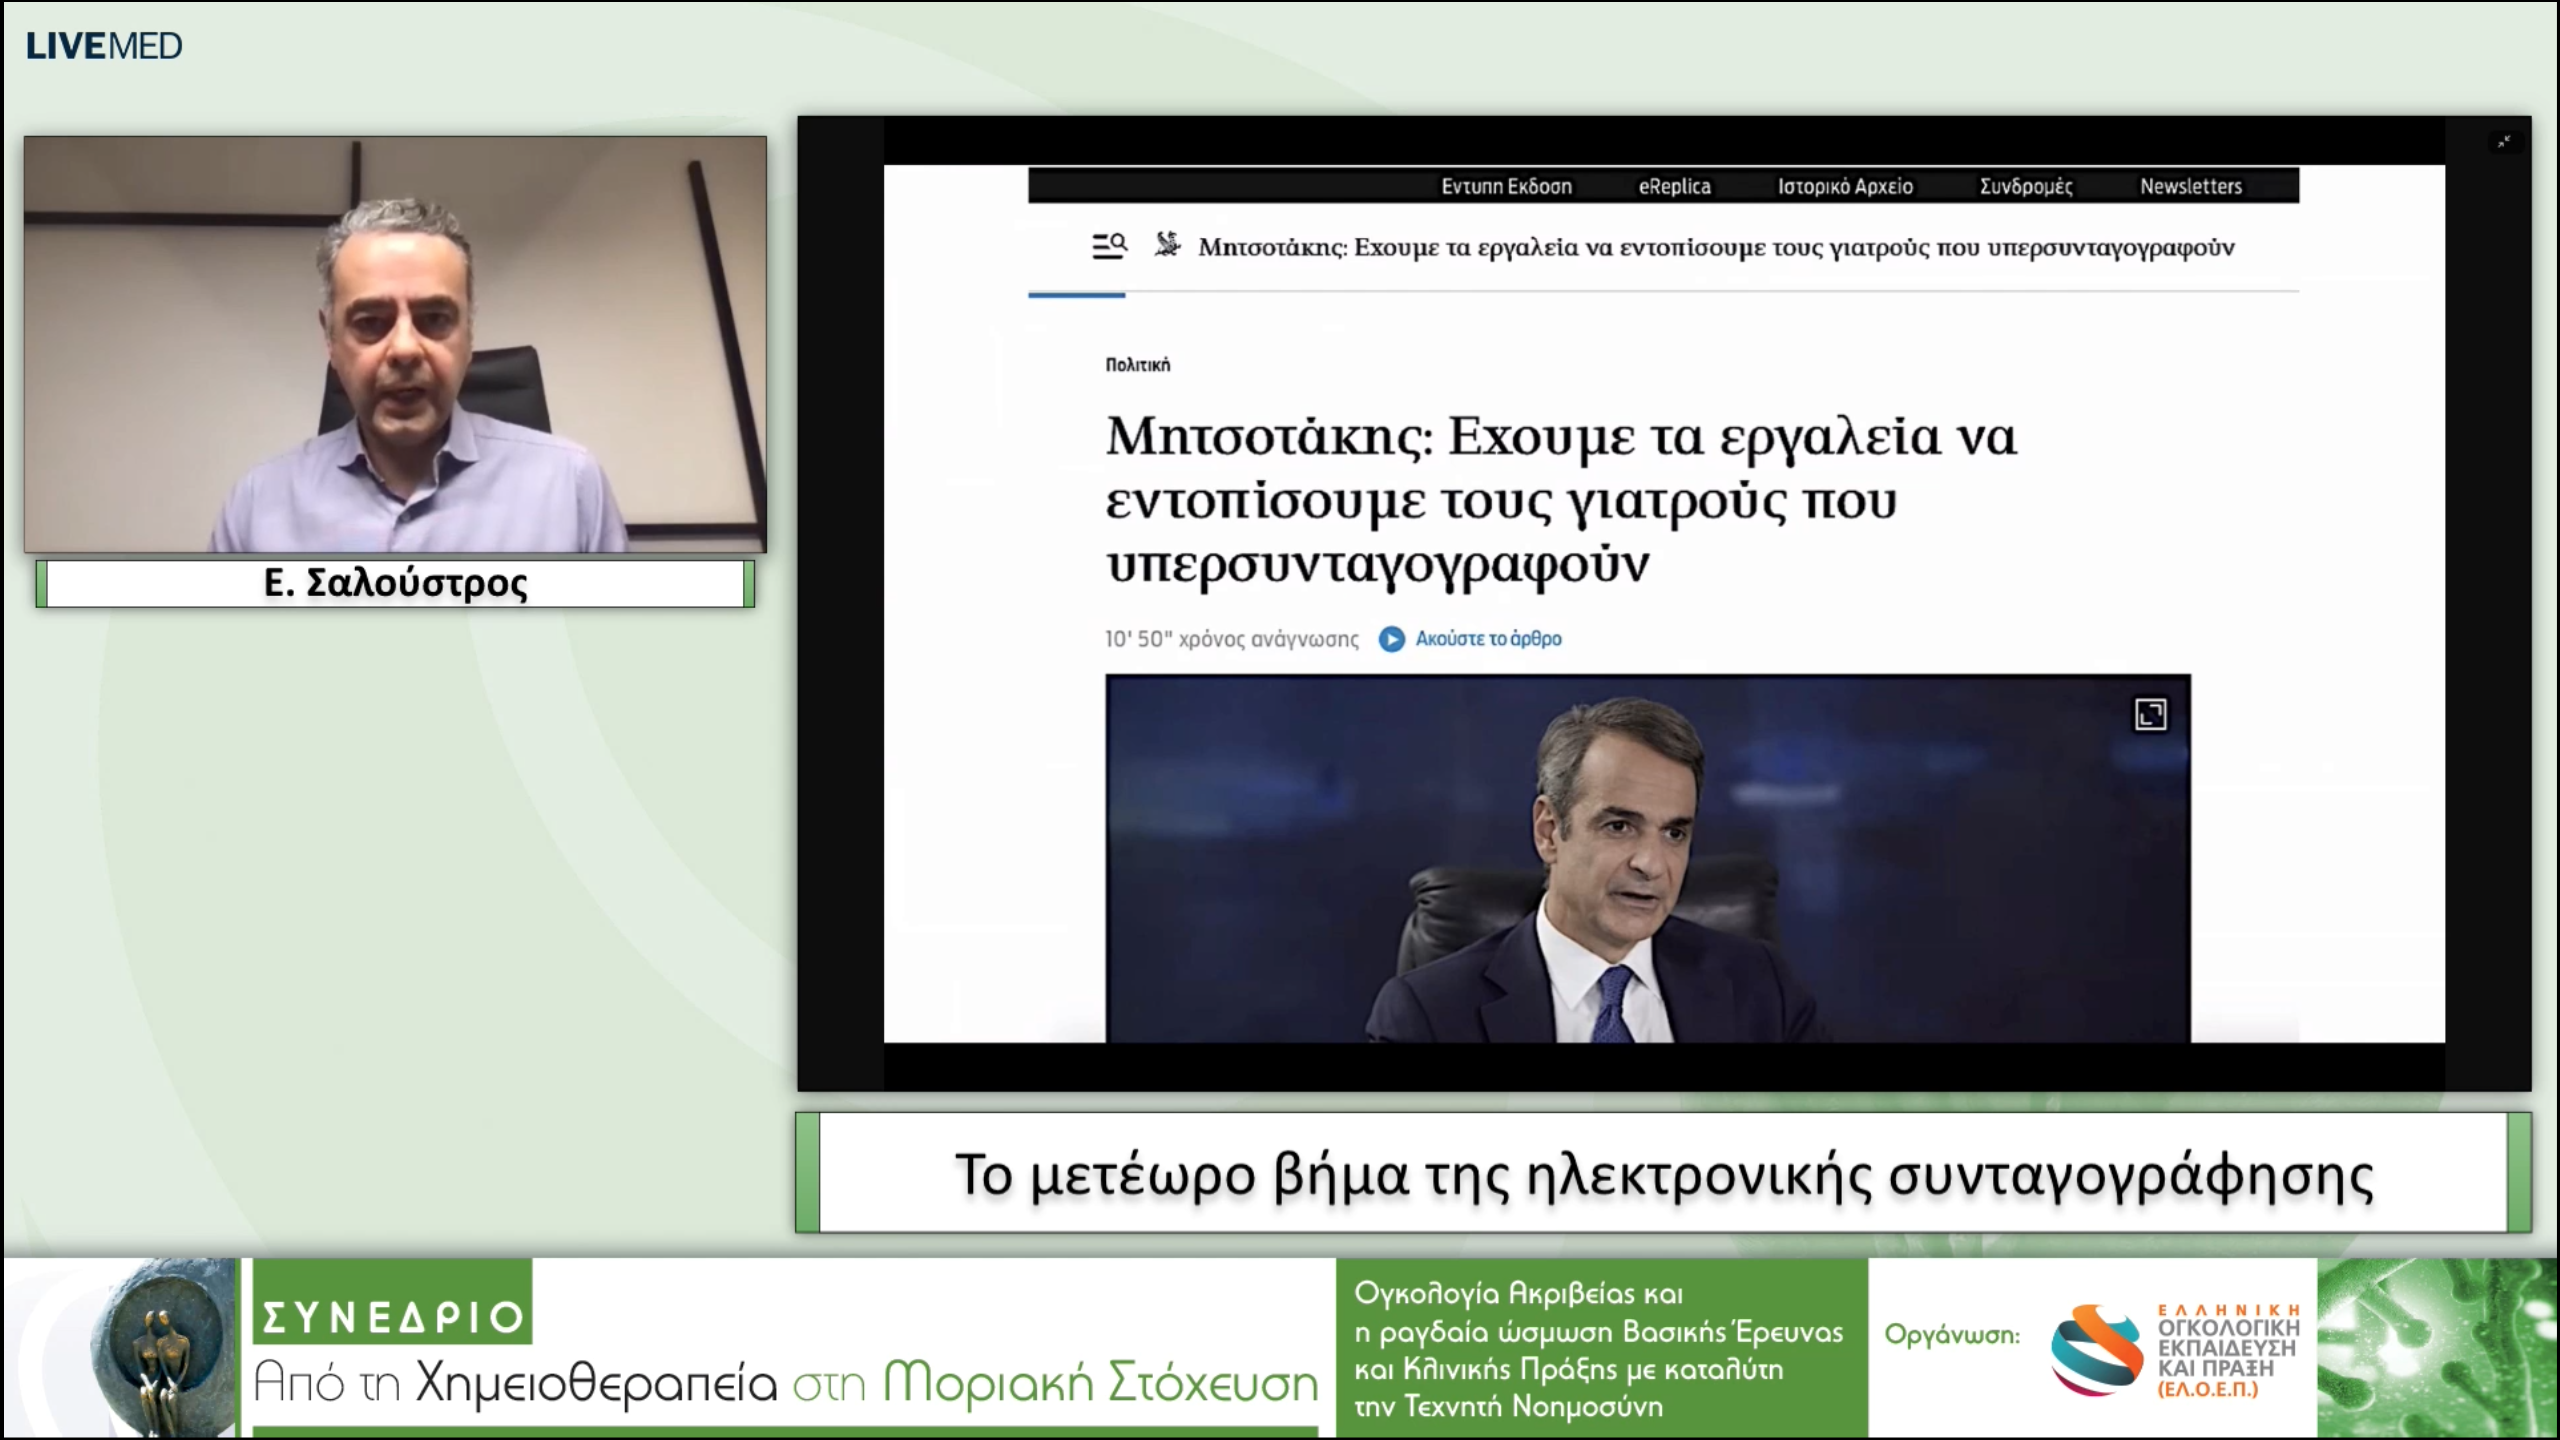Switch to the eReplica section
Viewport: 2560px width, 1440px height.
(x=1674, y=186)
